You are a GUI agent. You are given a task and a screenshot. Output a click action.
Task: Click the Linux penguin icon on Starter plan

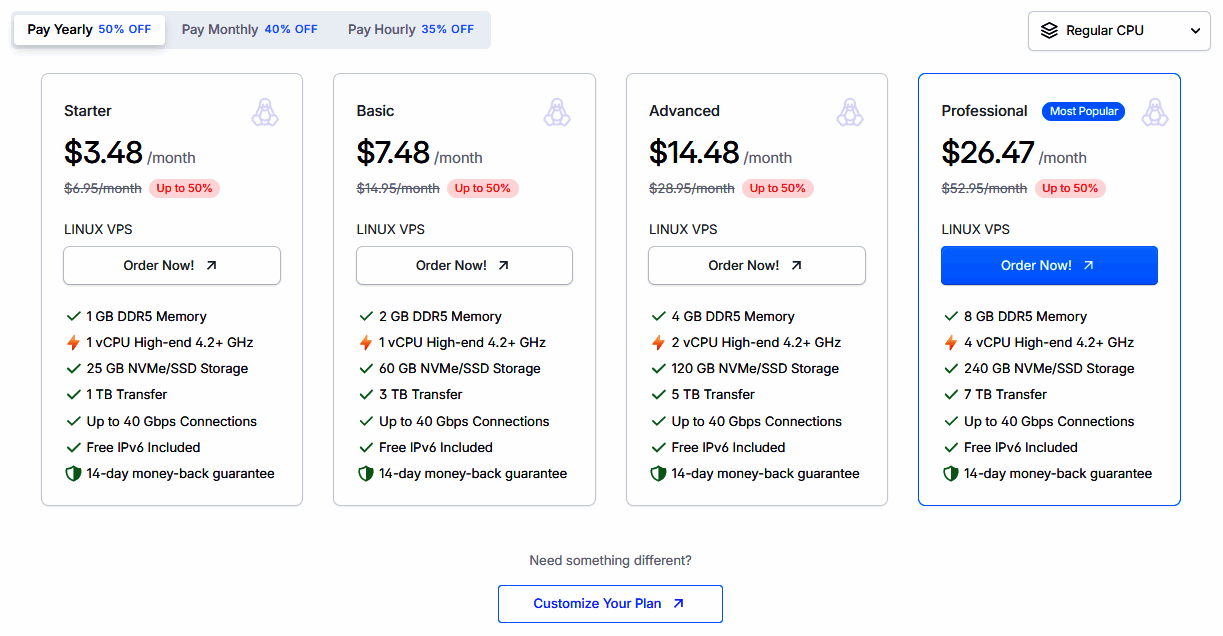265,112
